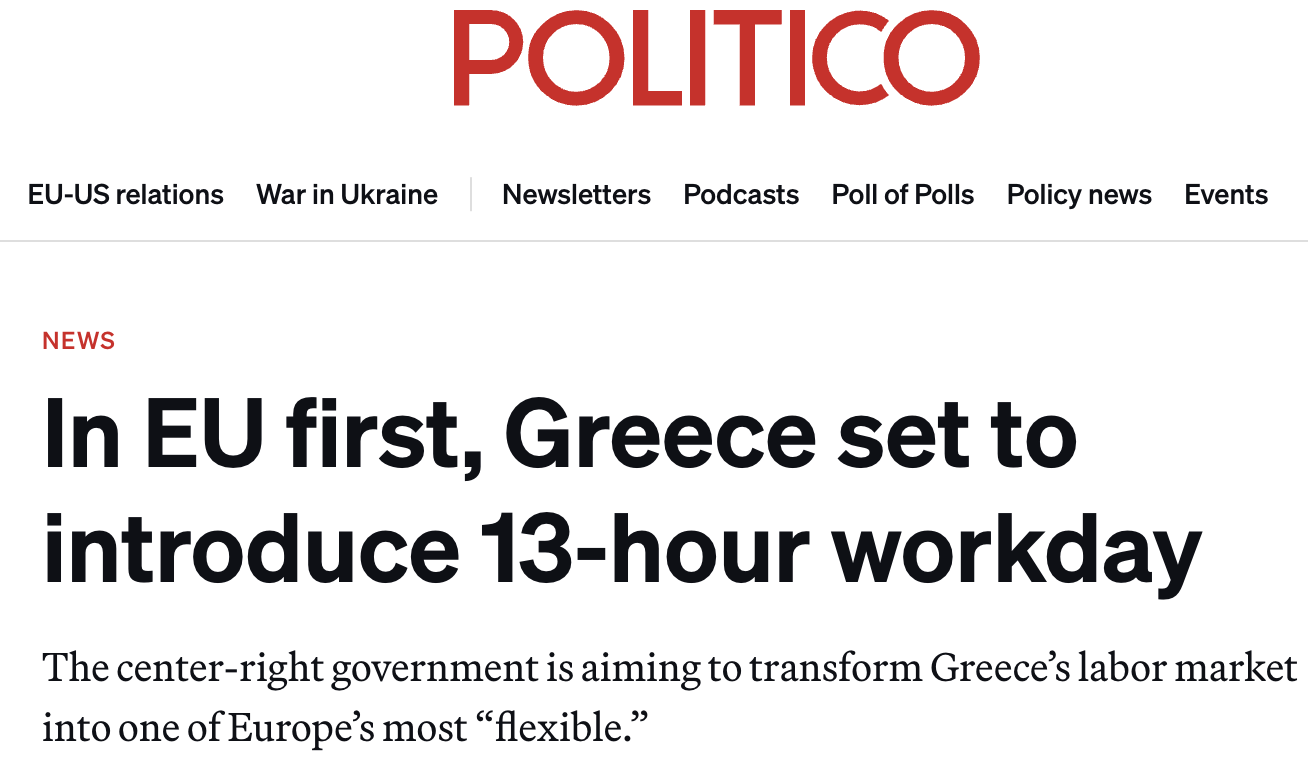Select Policy news in navigation
The width and height of the screenshot is (1308, 776).
pos(1079,194)
